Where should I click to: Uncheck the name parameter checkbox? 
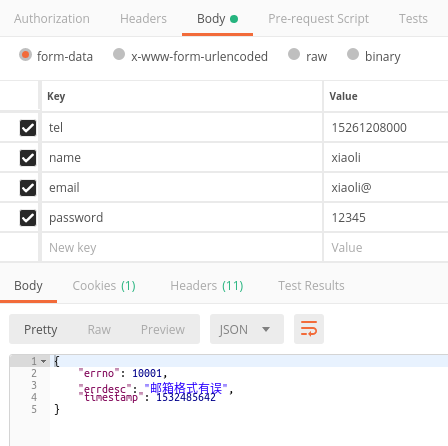(28, 158)
